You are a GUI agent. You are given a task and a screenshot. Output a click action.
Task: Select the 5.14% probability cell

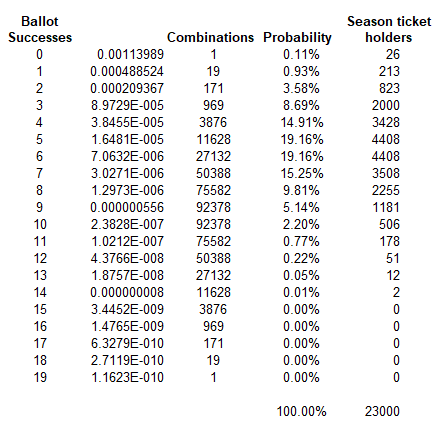[301, 207]
